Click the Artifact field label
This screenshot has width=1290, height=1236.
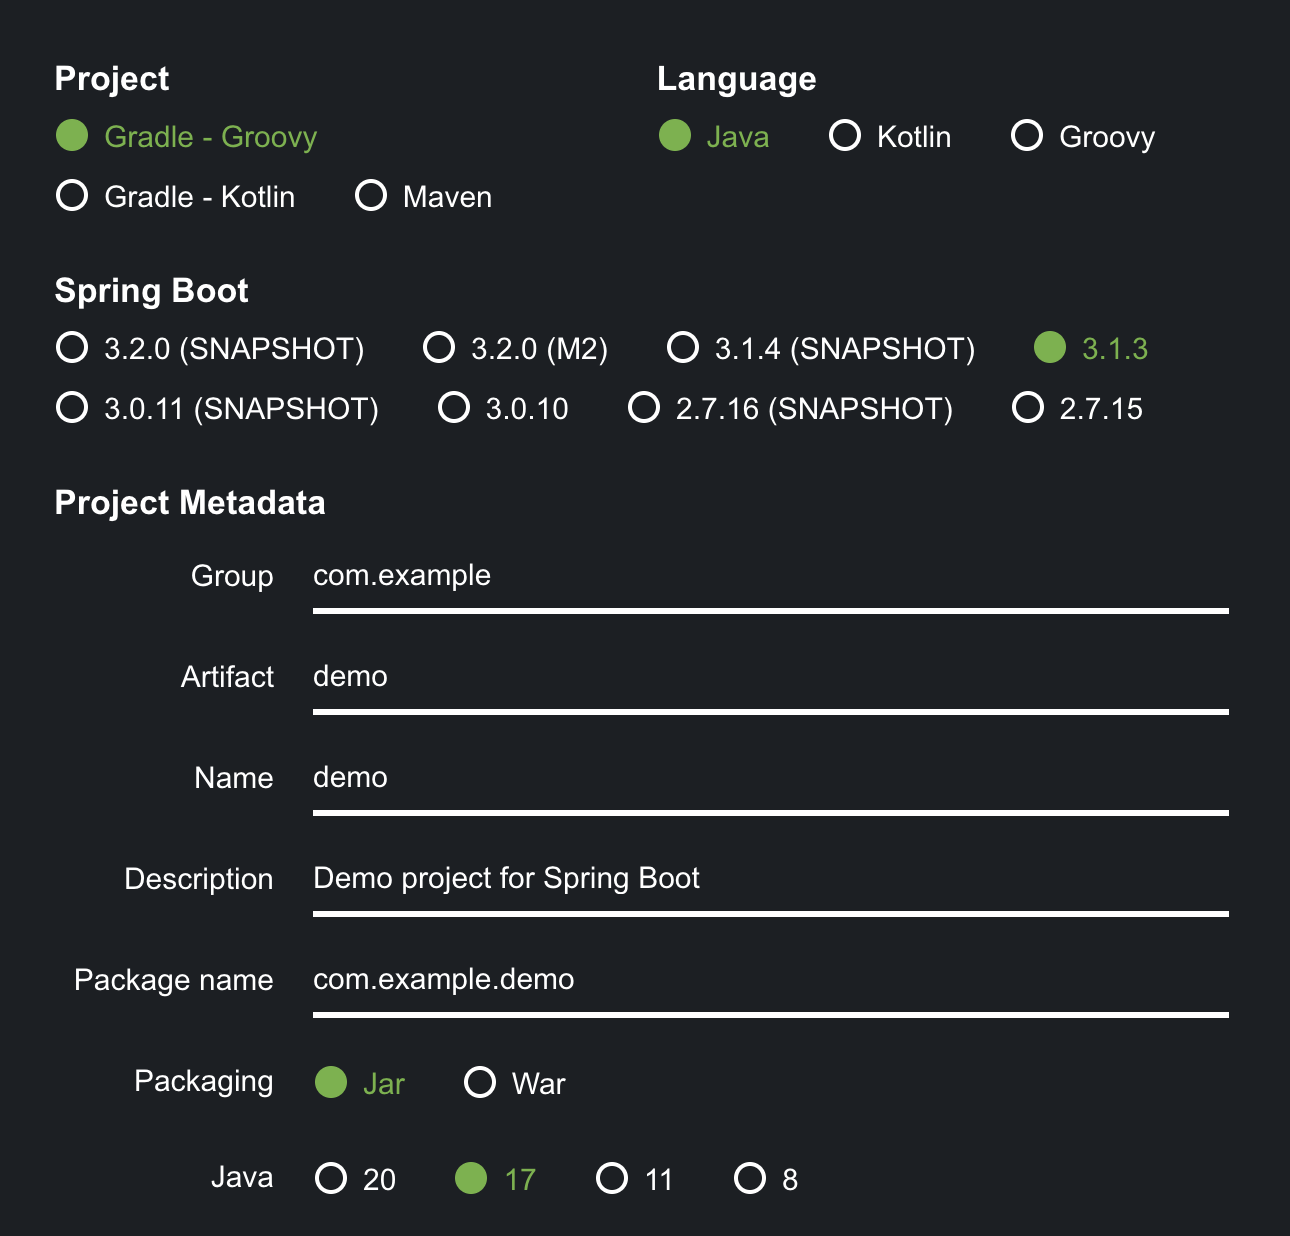click(x=227, y=677)
